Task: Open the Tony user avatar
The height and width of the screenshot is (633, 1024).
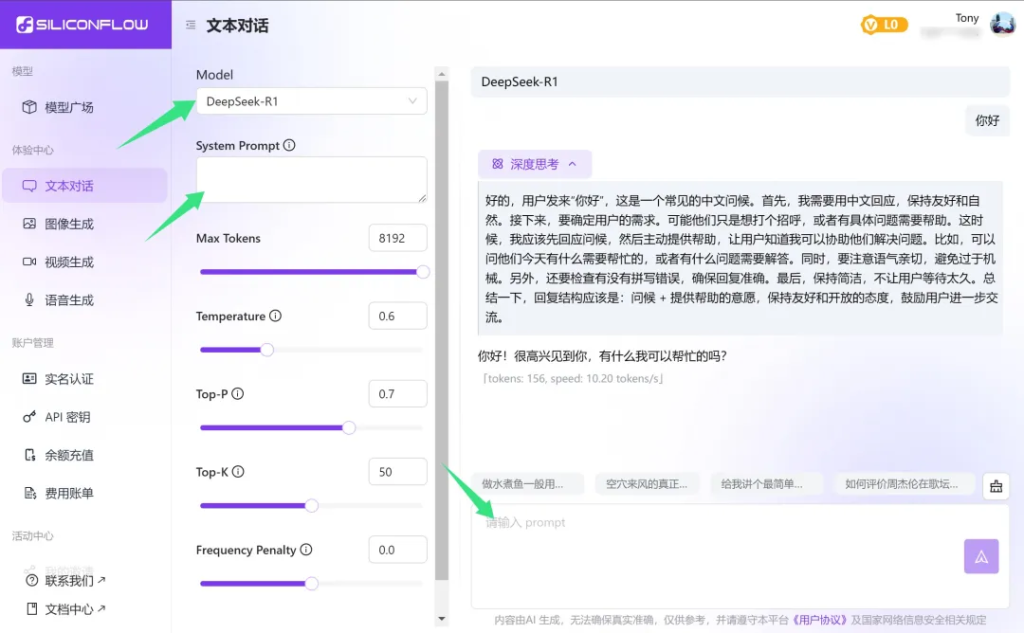Action: 1002,24
